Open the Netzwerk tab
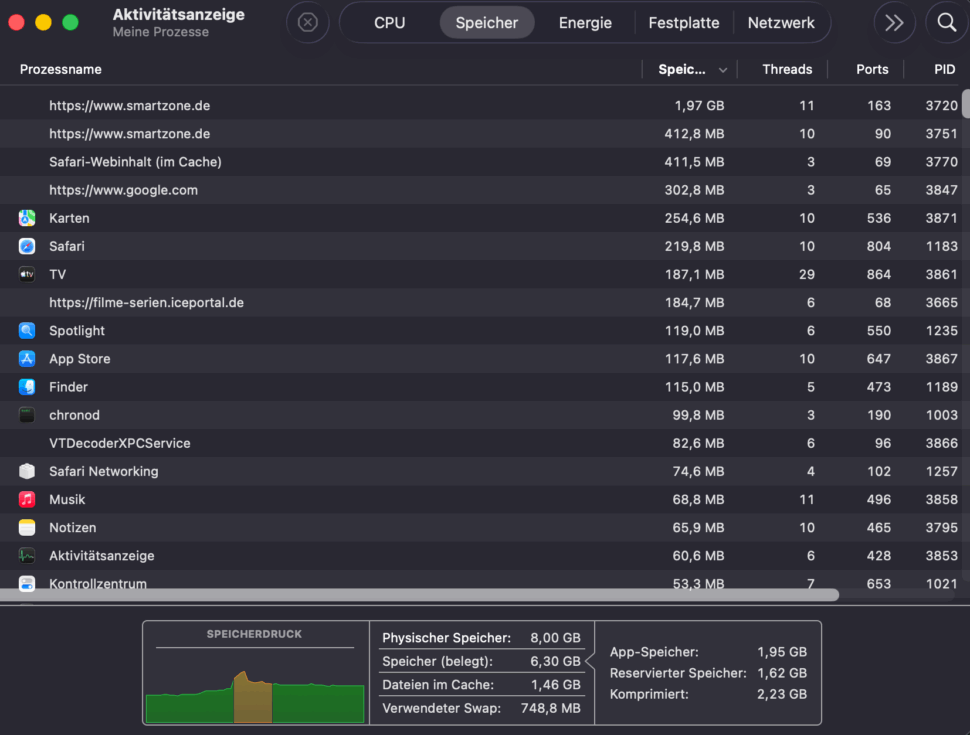Image resolution: width=970 pixels, height=735 pixels. 782,22
